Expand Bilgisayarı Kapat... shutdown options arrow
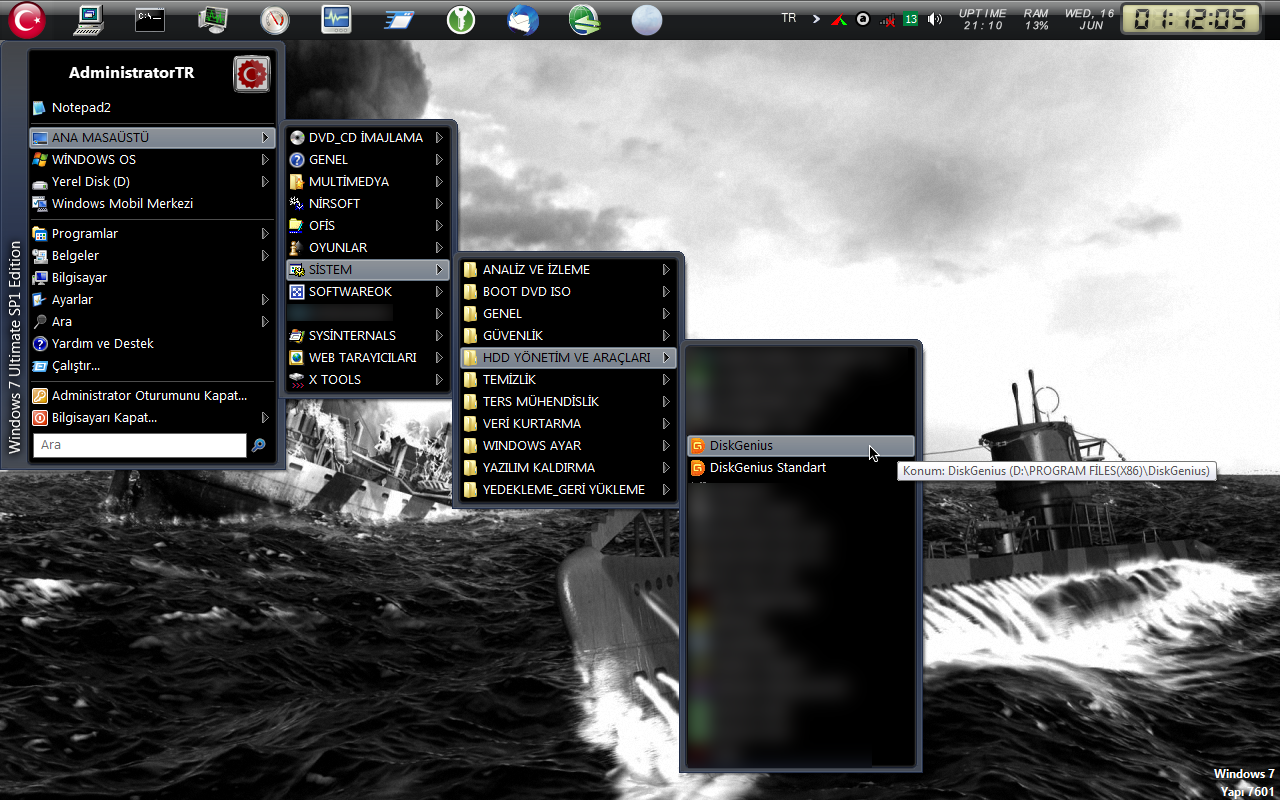 [265, 417]
